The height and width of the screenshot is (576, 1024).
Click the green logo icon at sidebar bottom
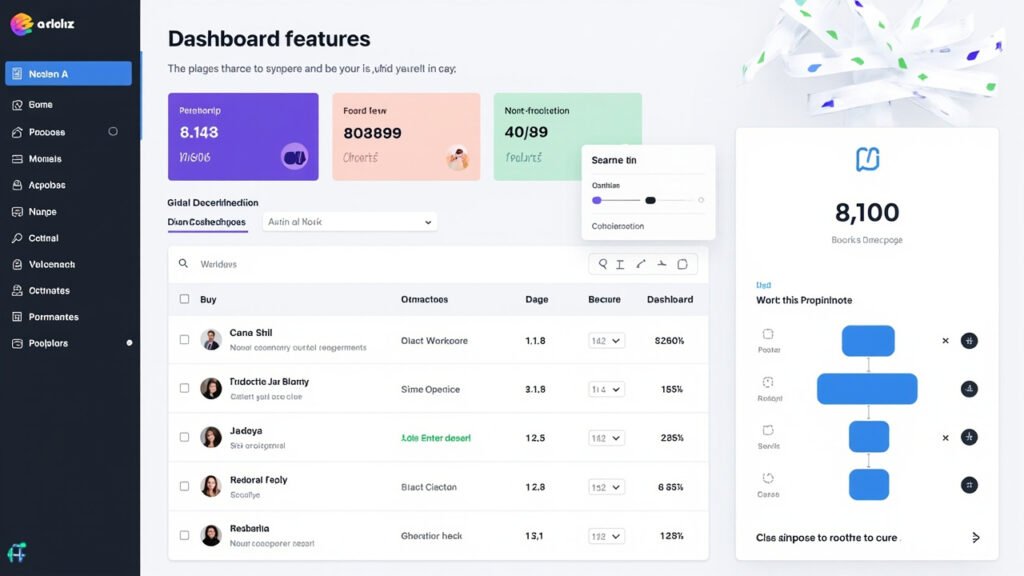pyautogui.click(x=18, y=551)
